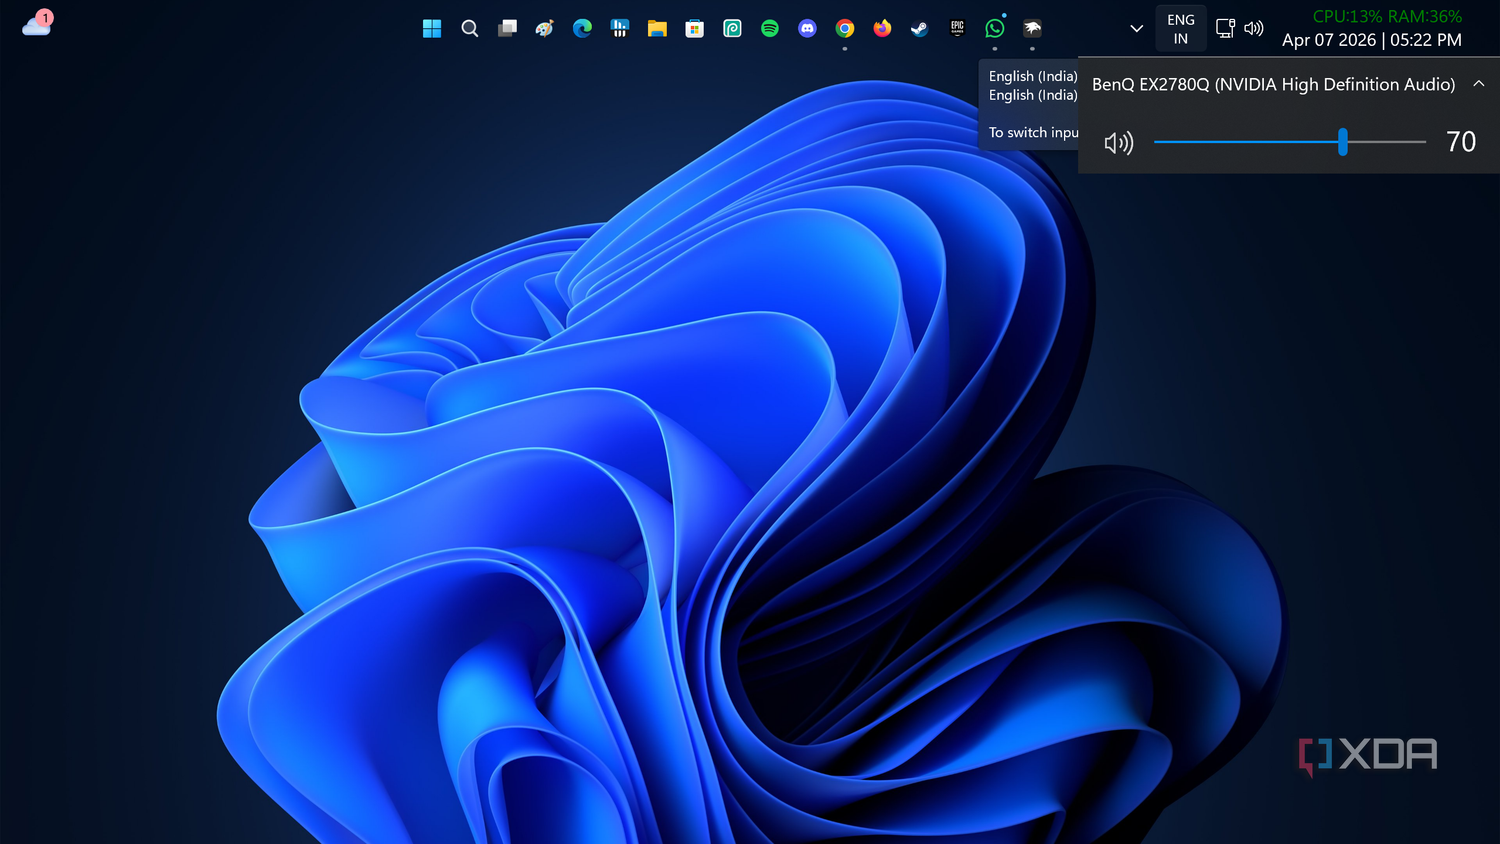Click the volume level value 70
Screen dimensions: 1500x844
[1461, 142]
